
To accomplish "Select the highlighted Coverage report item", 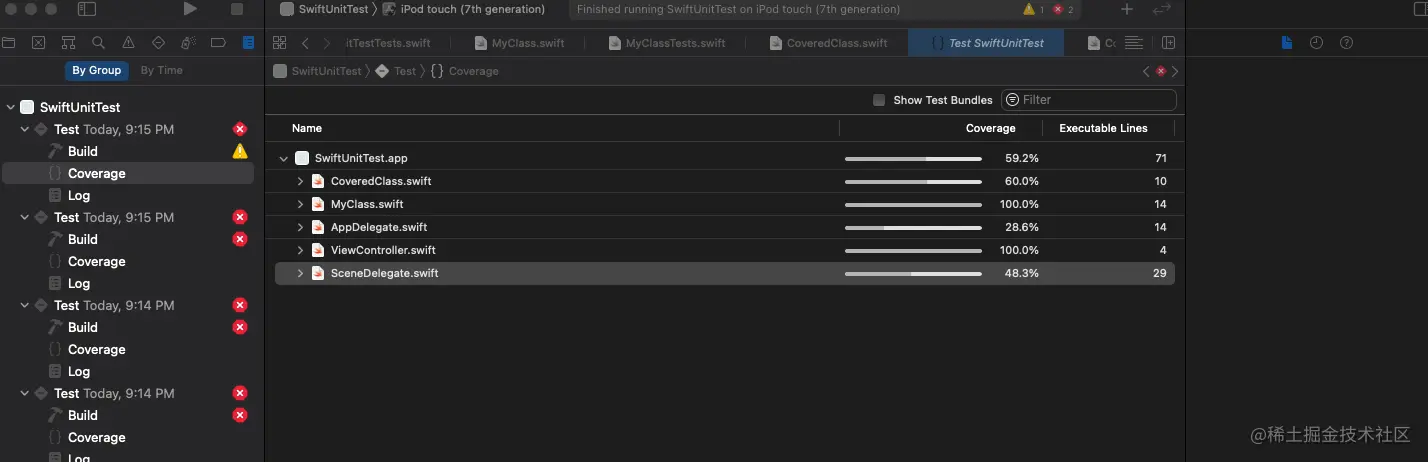I will click(128, 173).
